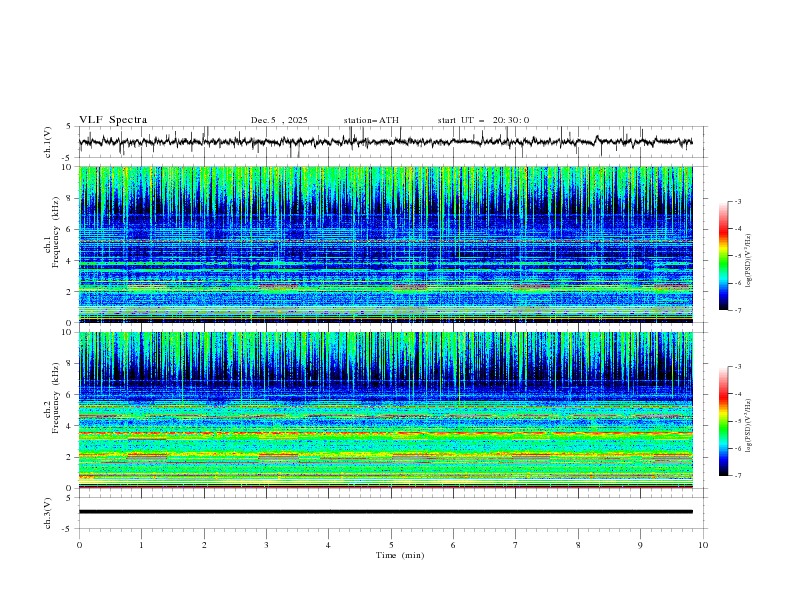The width and height of the screenshot is (792, 612).
Task: Click the time axis tick label "7"
Action: point(516,545)
